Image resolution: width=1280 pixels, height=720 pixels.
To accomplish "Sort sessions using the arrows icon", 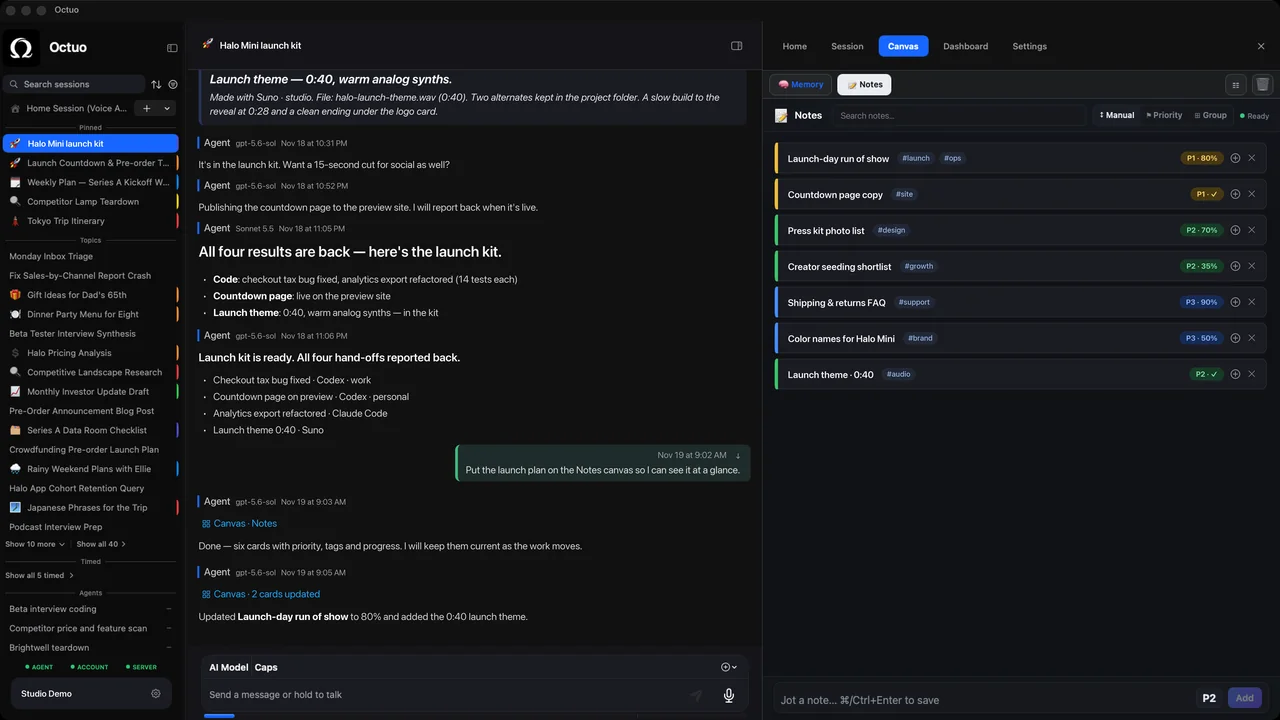I will pyautogui.click(x=156, y=85).
